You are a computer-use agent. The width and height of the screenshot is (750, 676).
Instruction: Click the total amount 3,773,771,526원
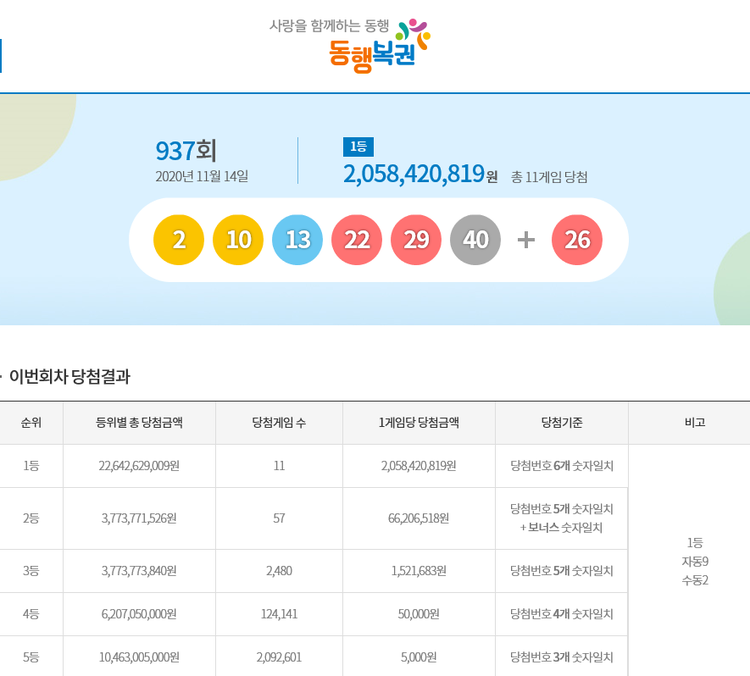[x=139, y=518]
